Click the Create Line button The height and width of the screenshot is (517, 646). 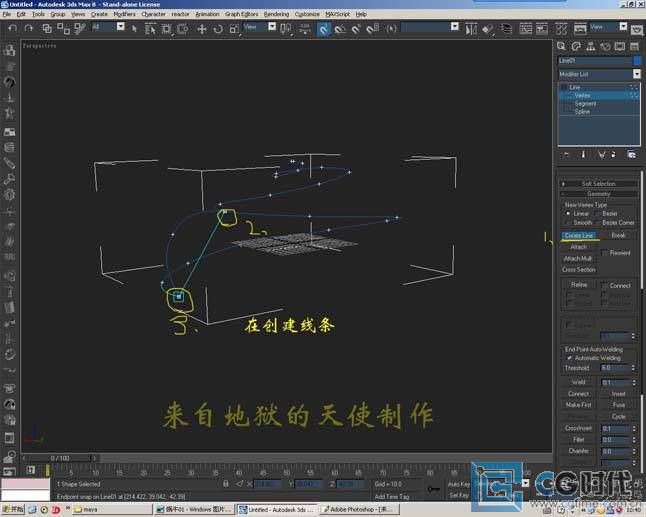click(579, 235)
